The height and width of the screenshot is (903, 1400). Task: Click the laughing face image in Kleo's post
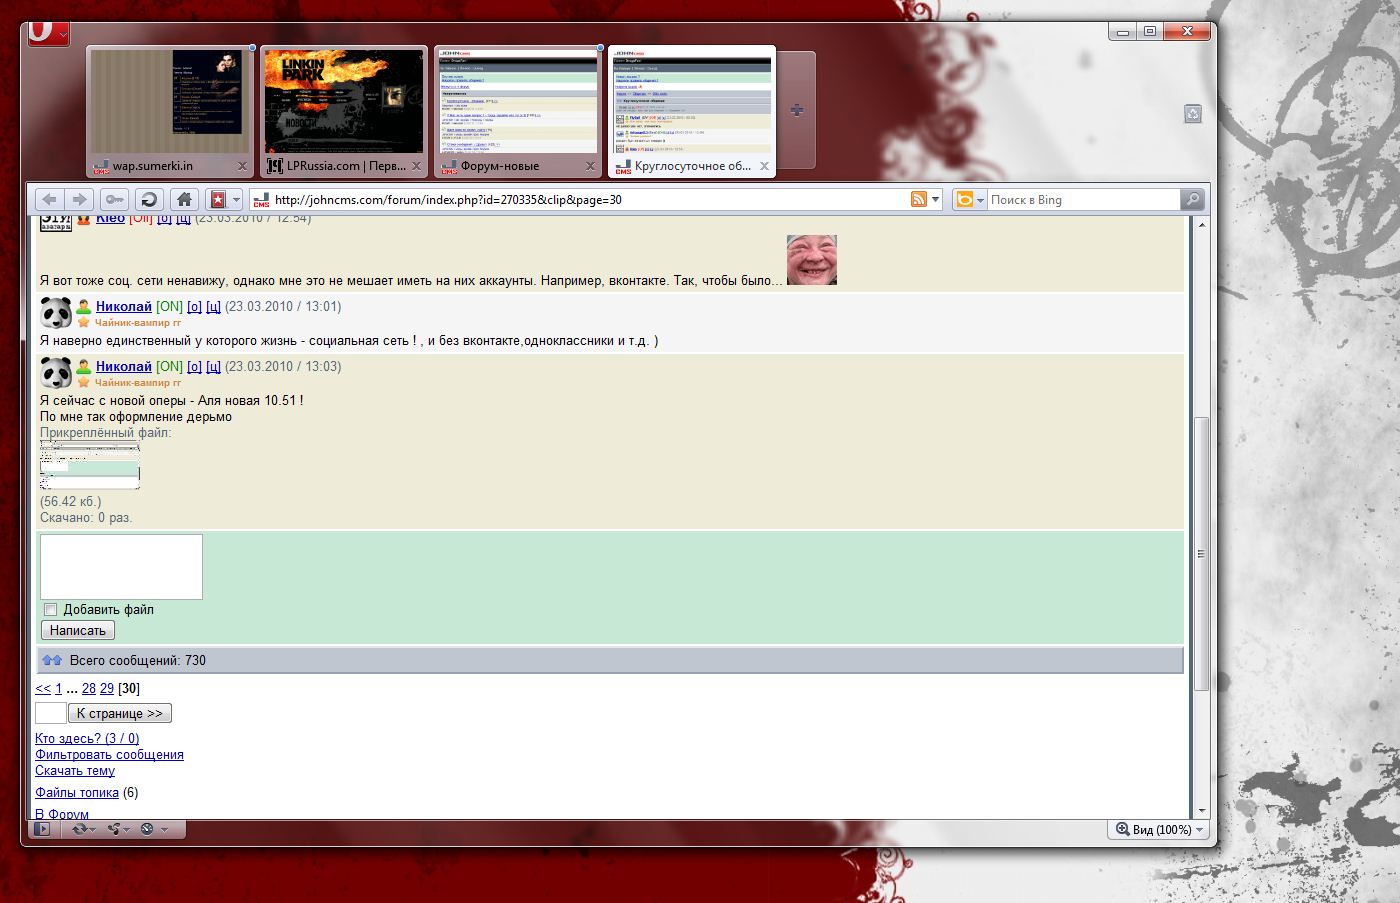tap(812, 260)
